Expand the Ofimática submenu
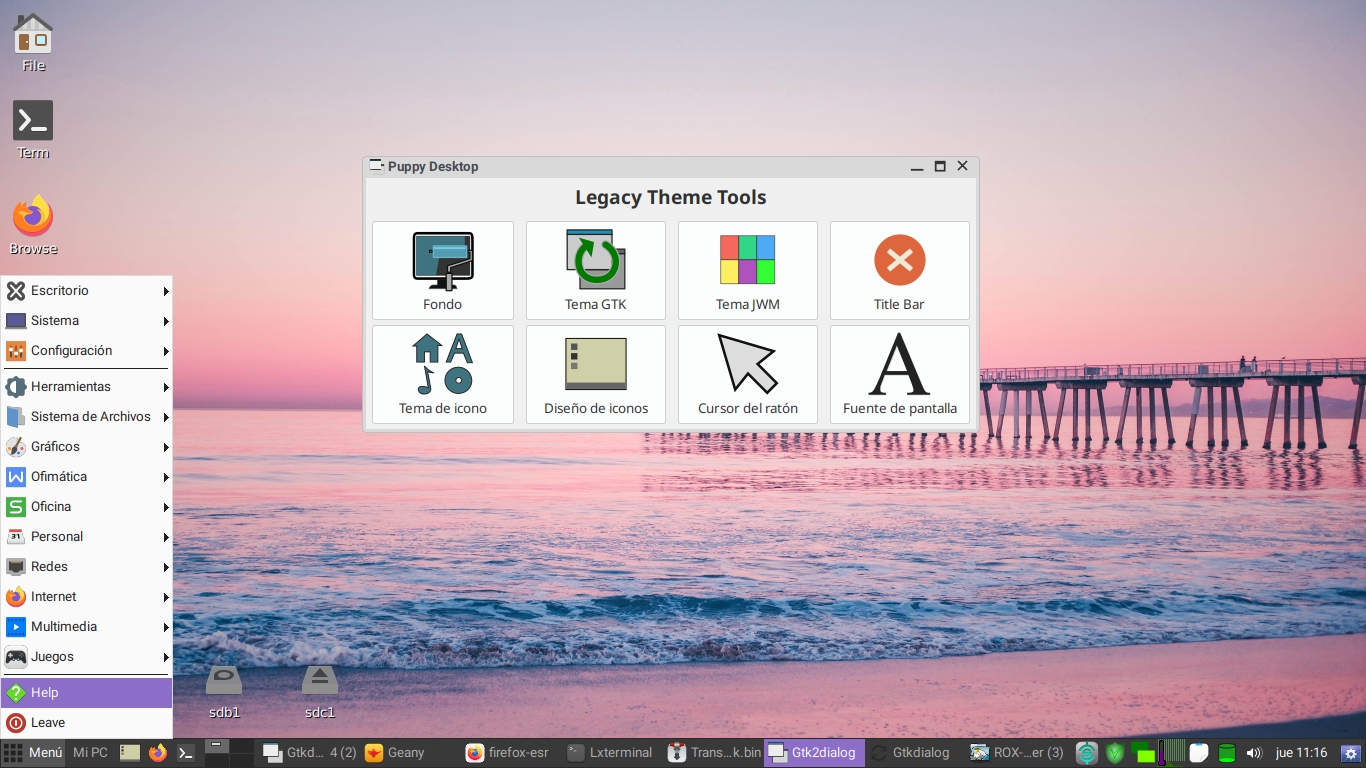1366x768 pixels. [x=86, y=477]
